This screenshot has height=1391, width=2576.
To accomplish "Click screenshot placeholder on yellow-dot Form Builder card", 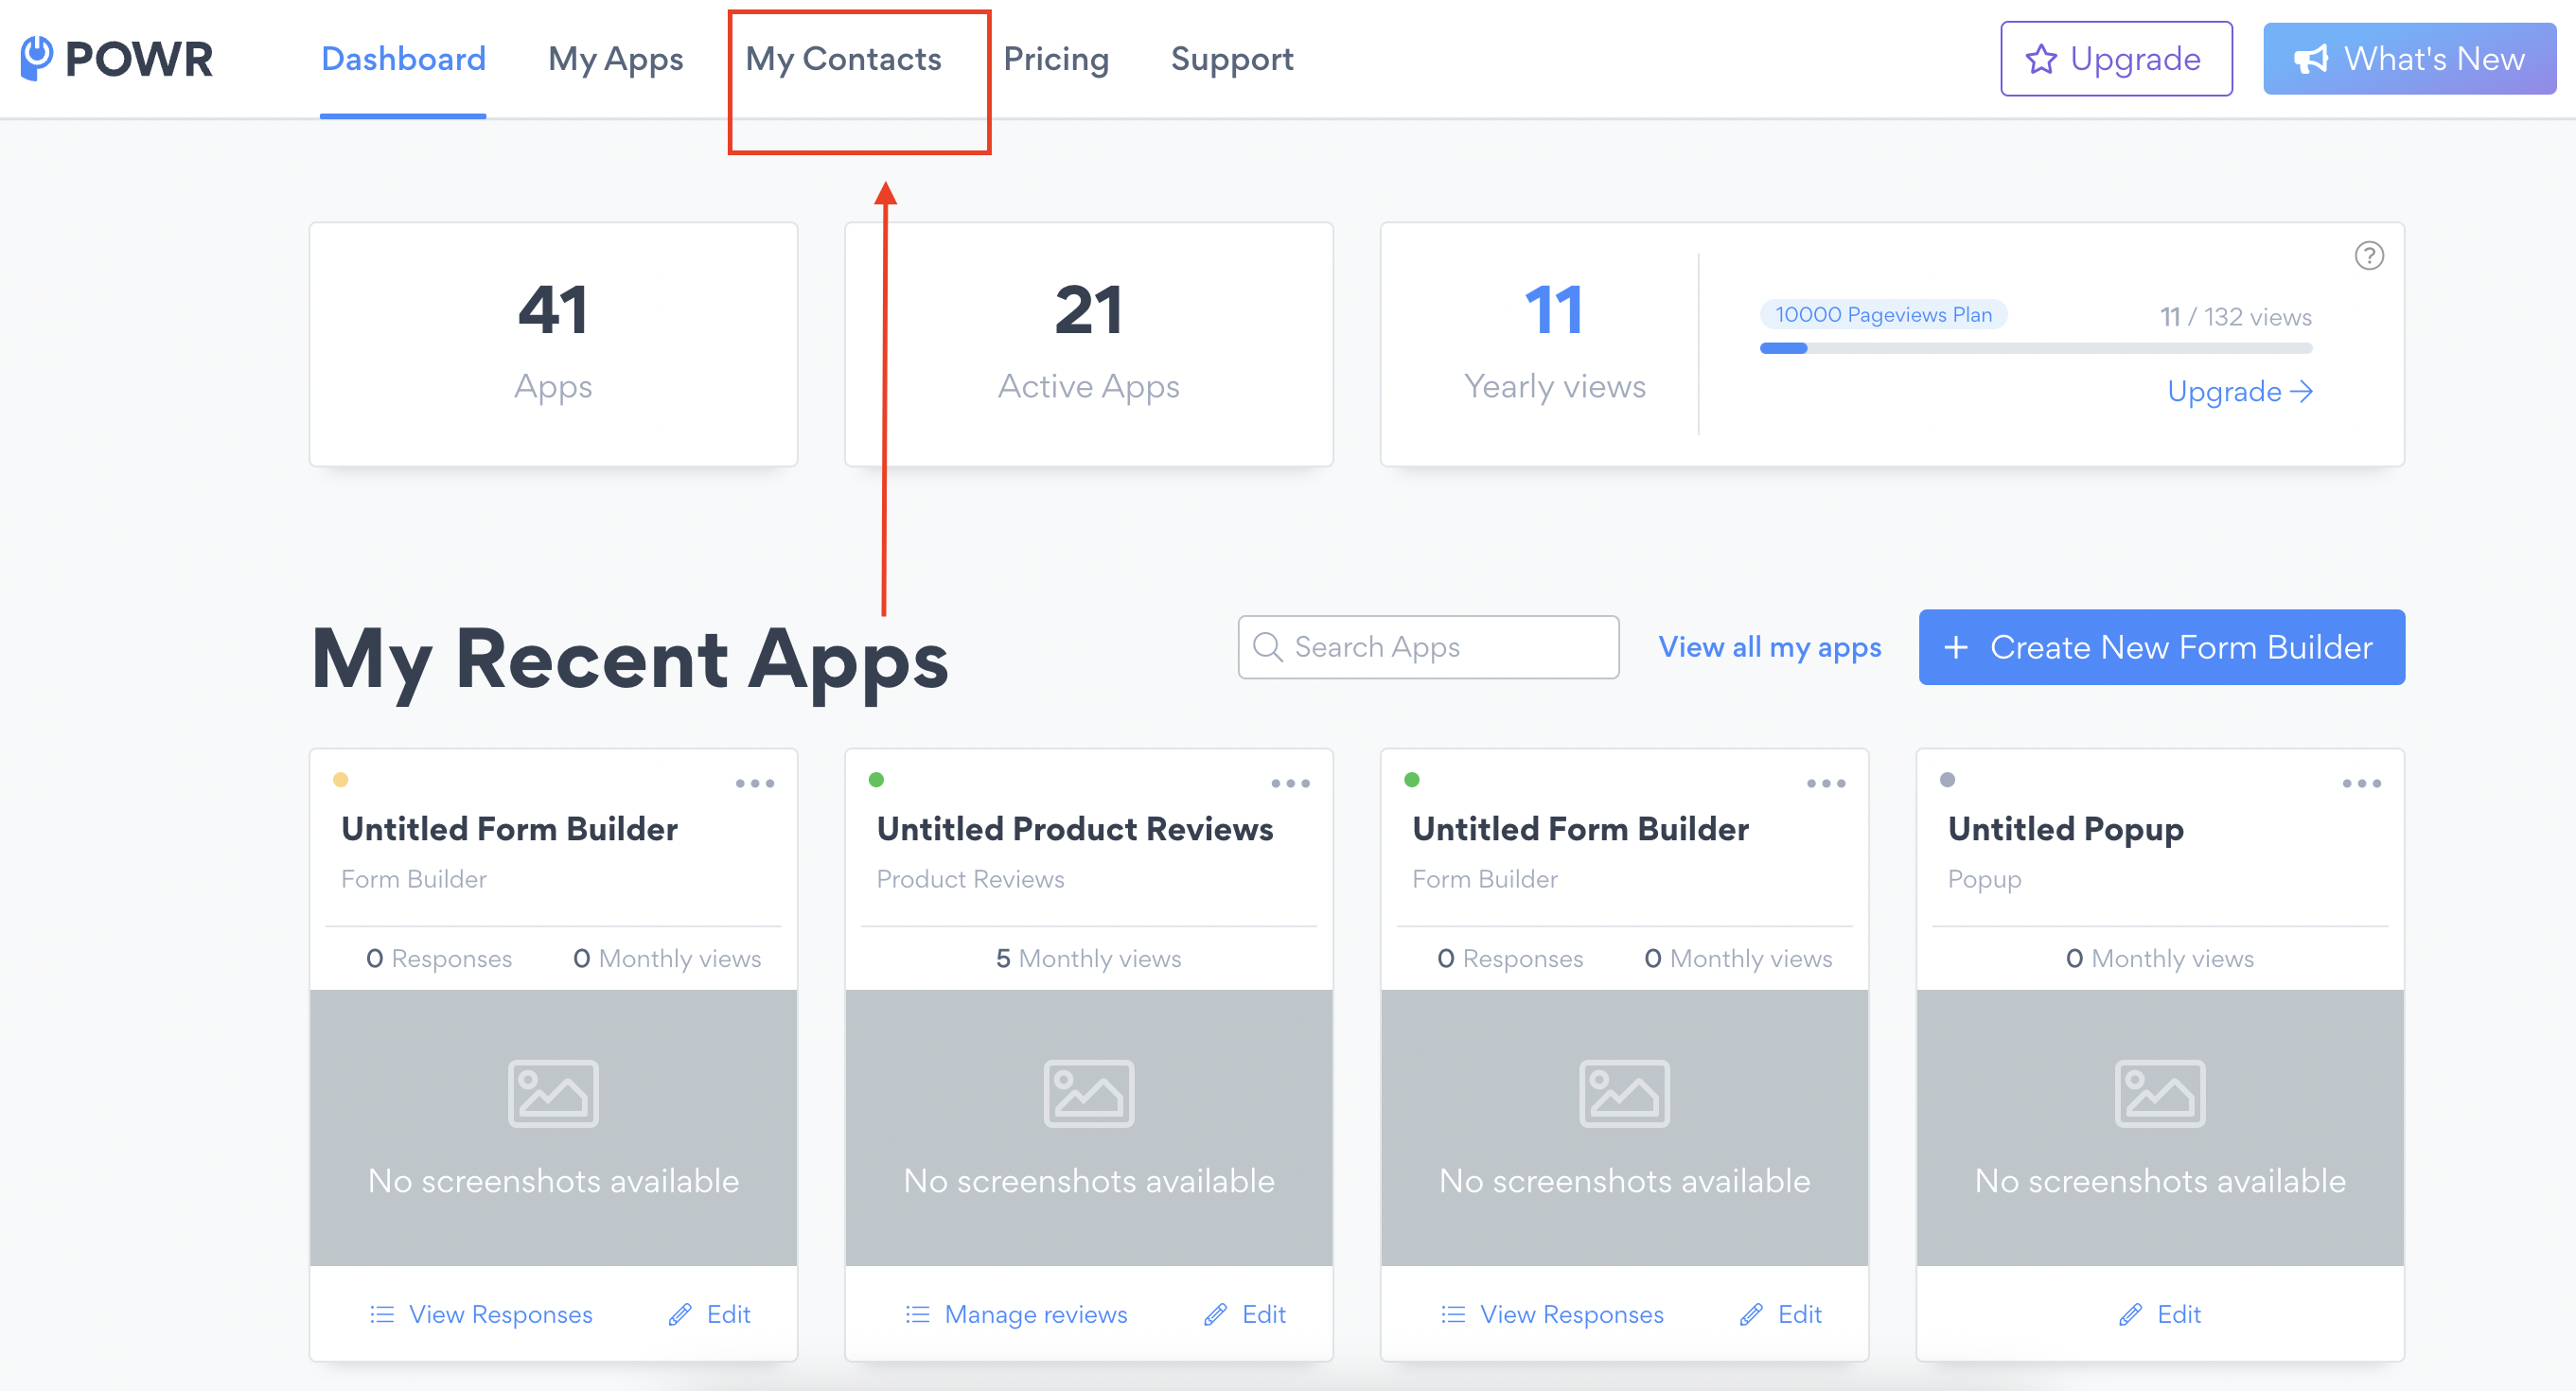I will (553, 1127).
